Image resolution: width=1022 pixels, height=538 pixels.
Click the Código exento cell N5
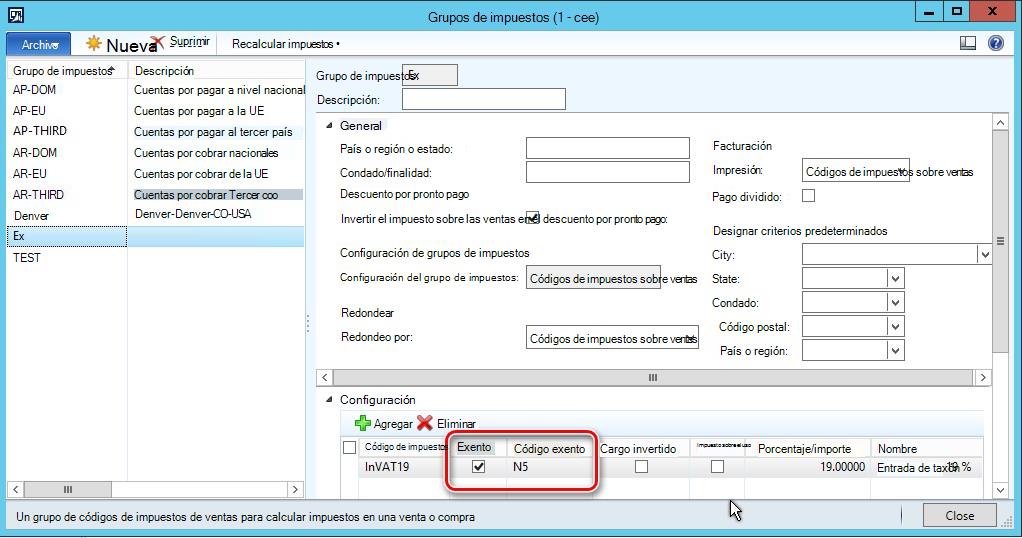coord(549,467)
